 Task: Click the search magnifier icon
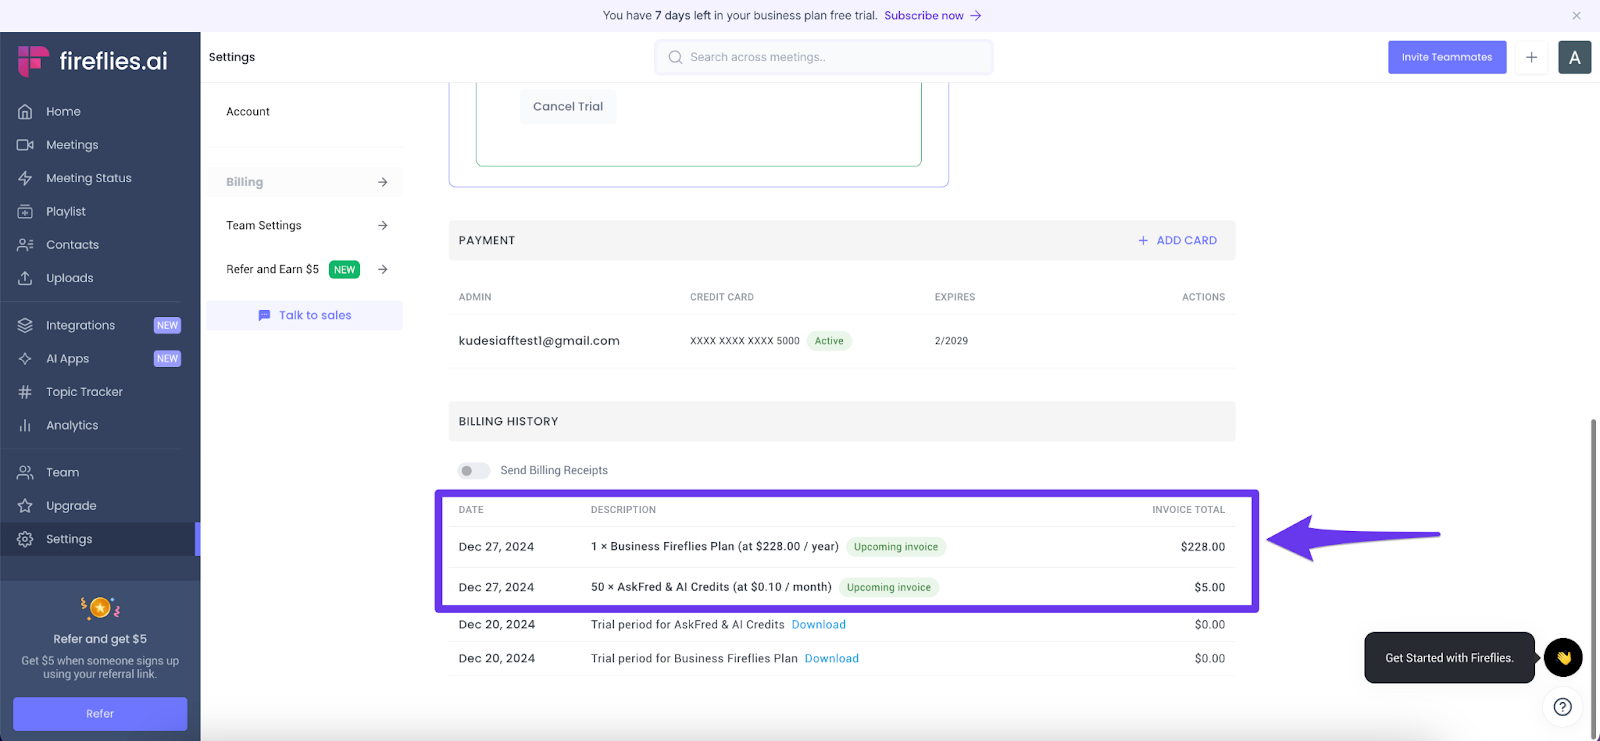coord(676,57)
